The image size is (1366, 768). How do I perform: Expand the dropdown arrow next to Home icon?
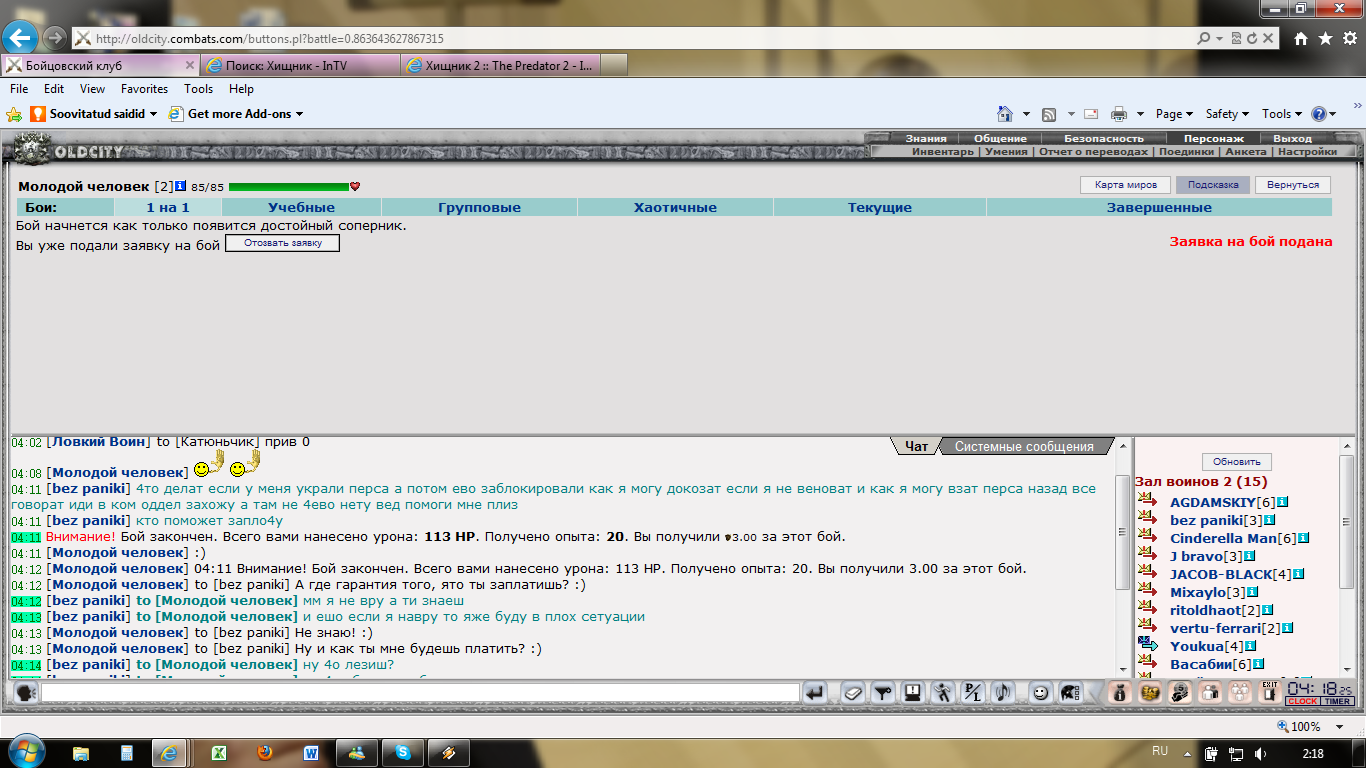[1026, 114]
